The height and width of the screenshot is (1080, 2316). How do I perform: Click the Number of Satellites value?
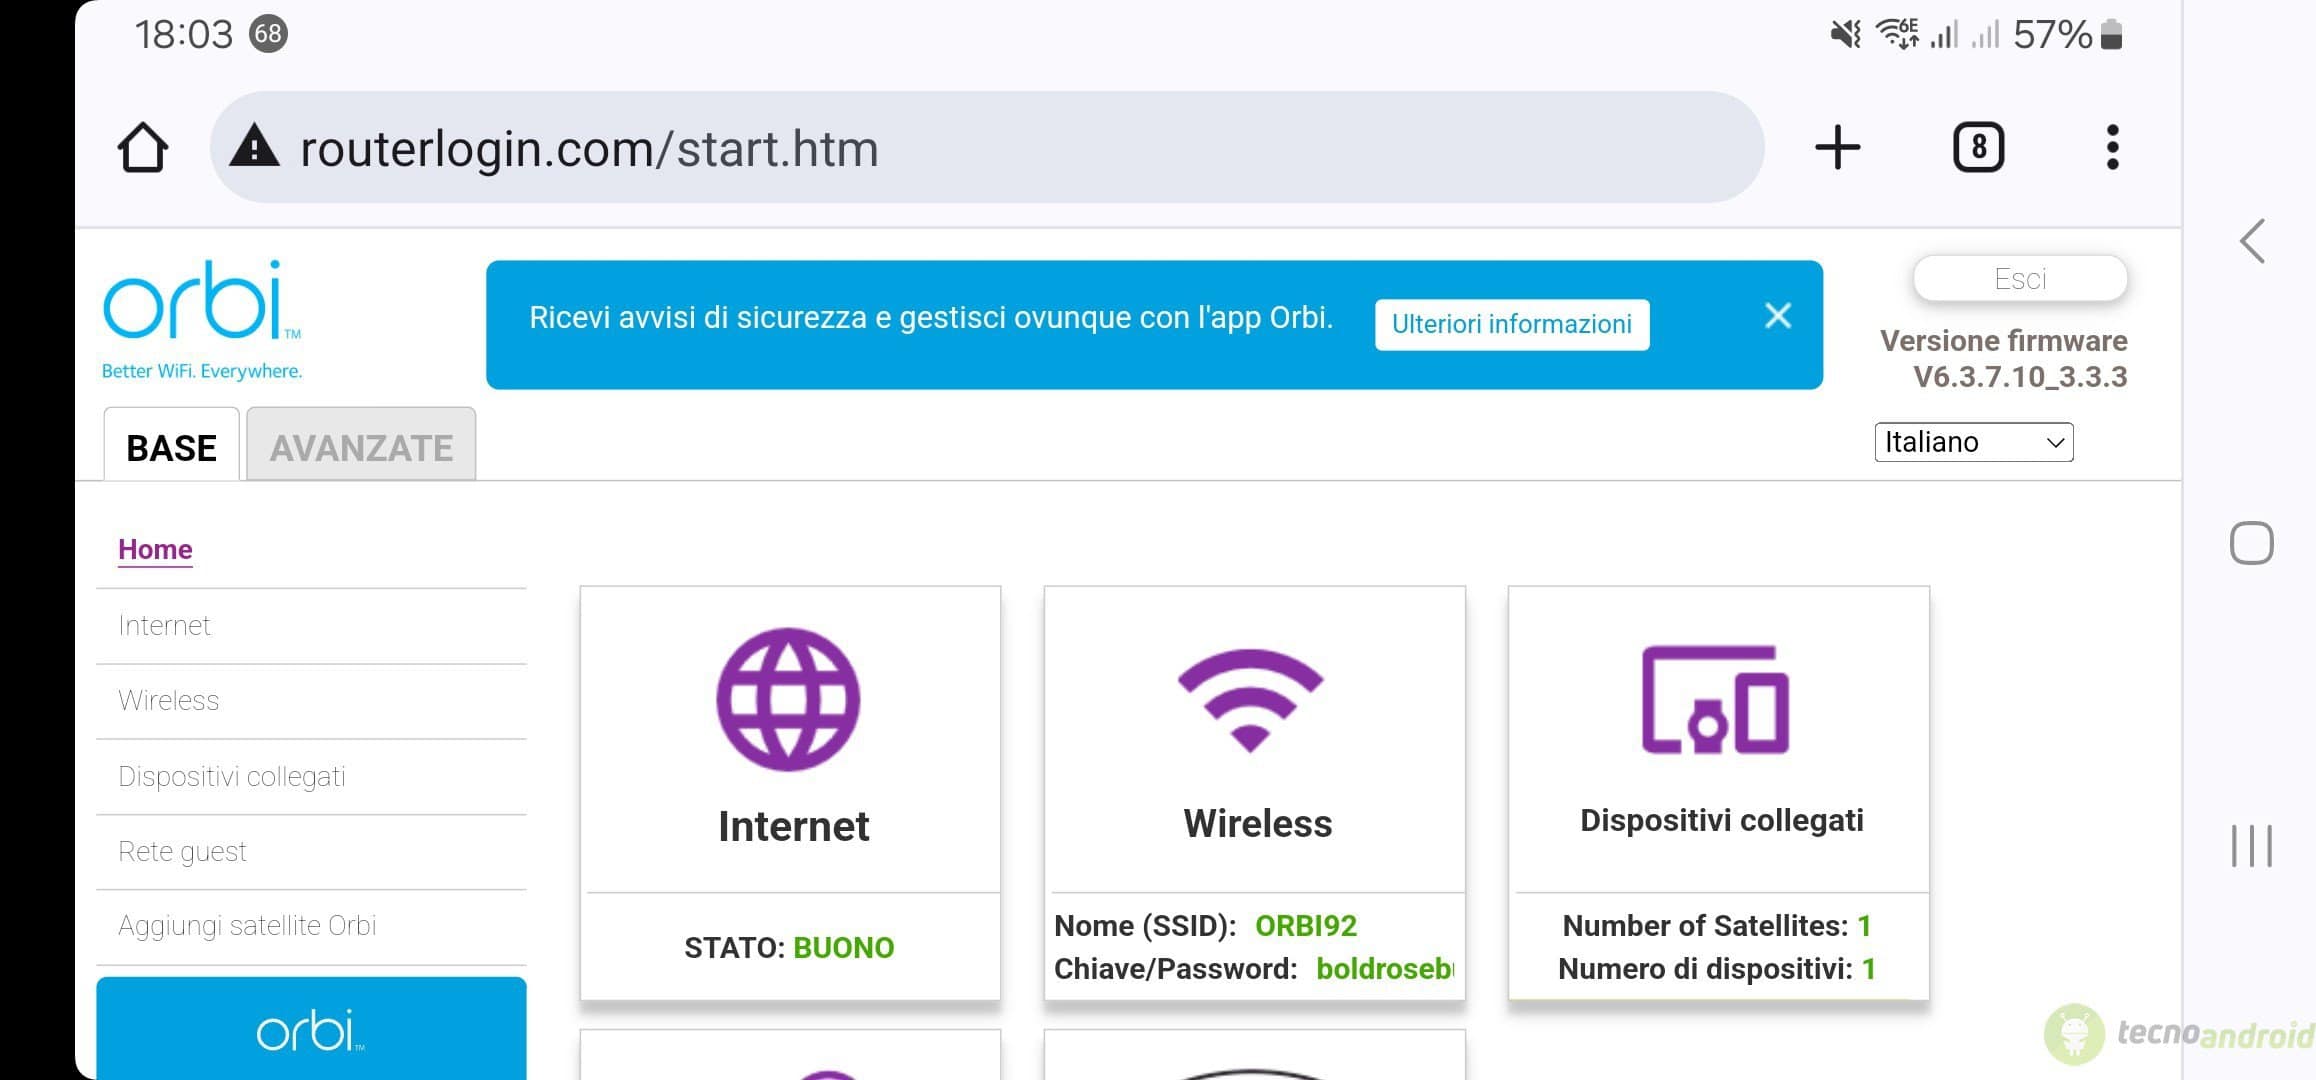(1864, 926)
